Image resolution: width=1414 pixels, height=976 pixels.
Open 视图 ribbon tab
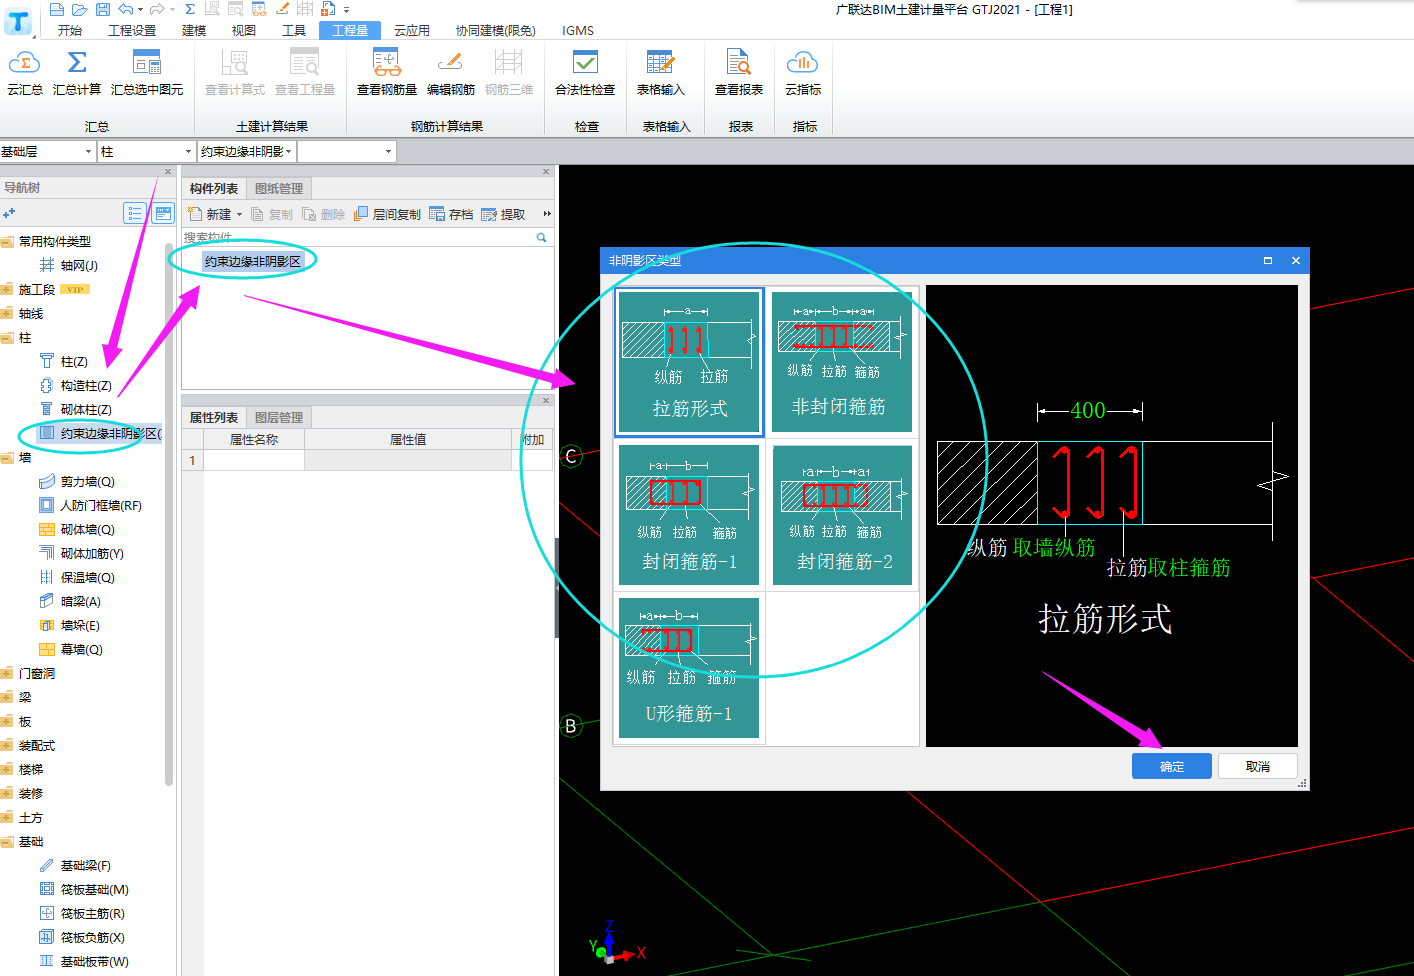point(244,30)
